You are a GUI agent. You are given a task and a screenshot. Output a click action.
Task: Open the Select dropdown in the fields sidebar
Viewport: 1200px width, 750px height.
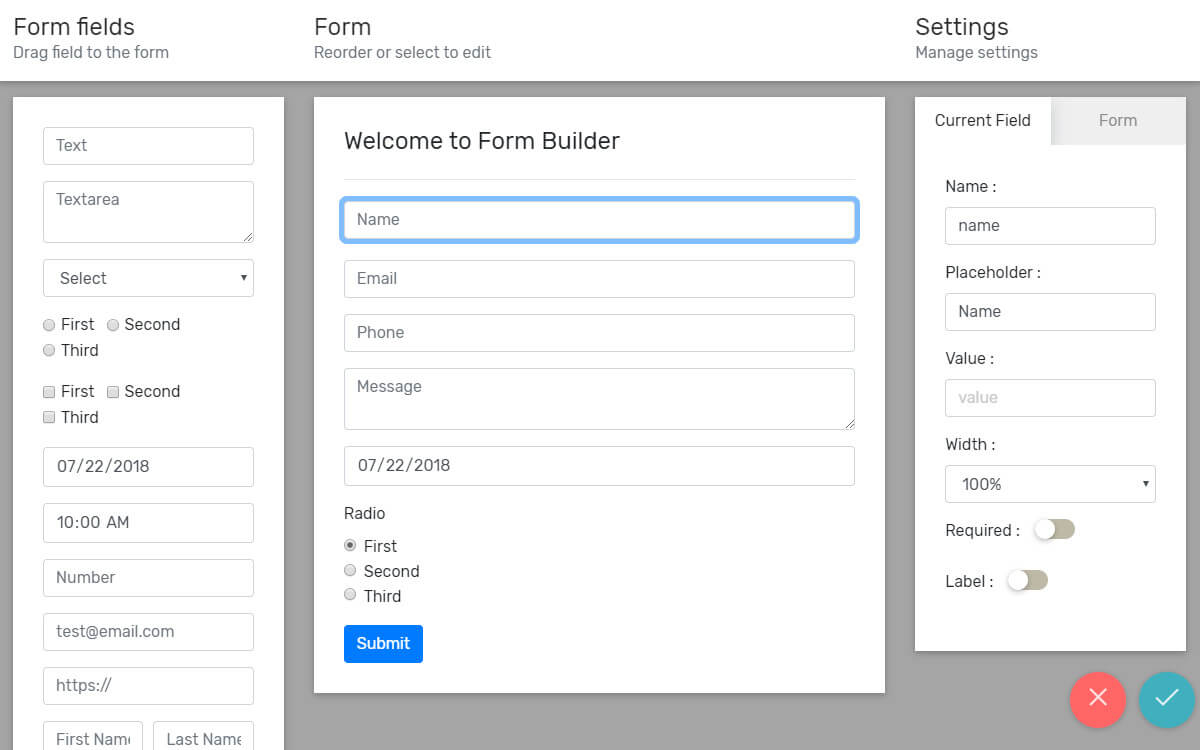[x=148, y=278]
